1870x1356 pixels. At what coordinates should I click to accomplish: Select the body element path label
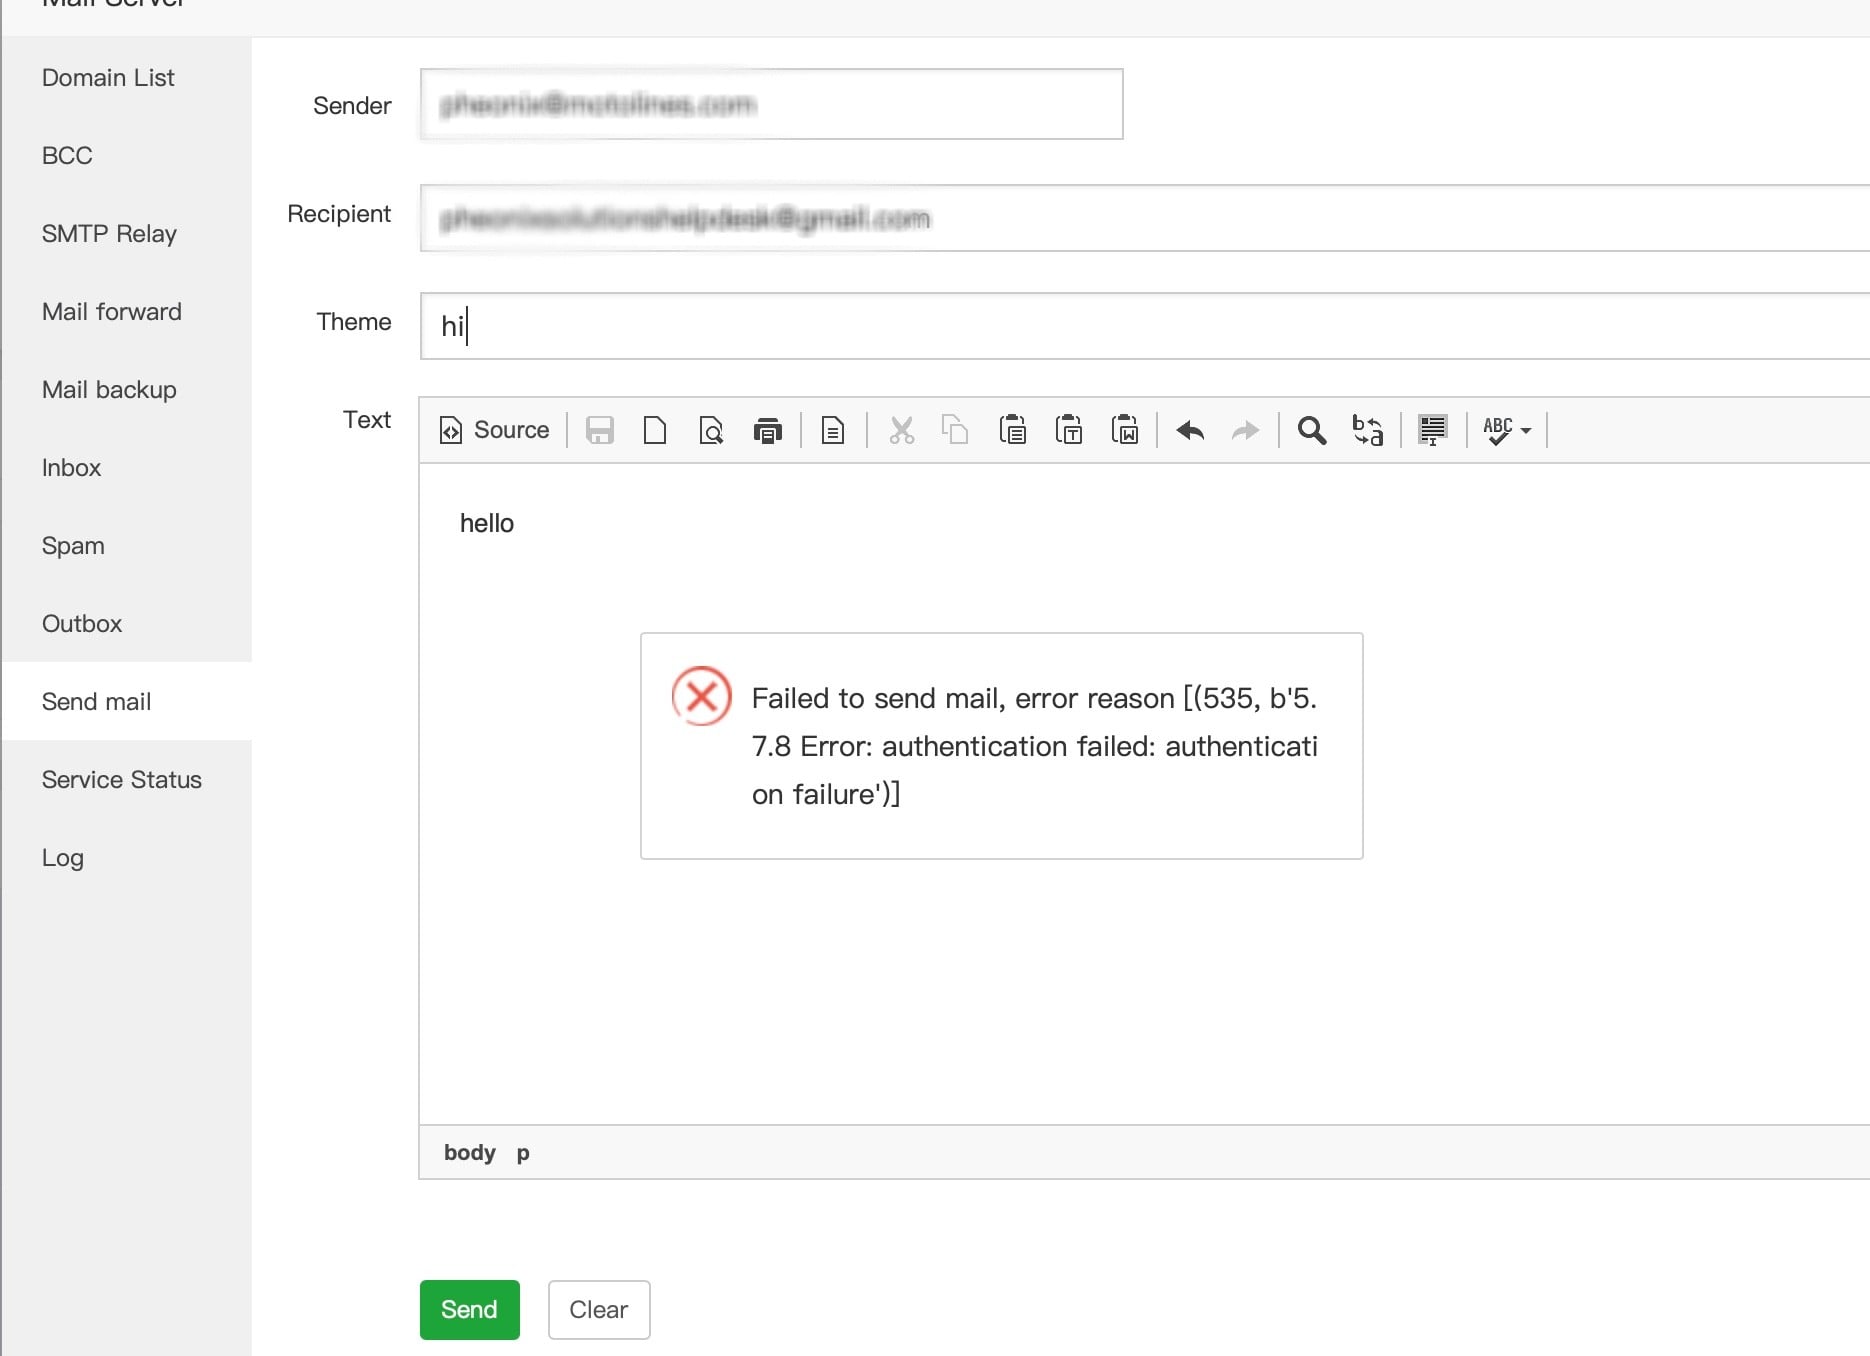click(469, 1153)
